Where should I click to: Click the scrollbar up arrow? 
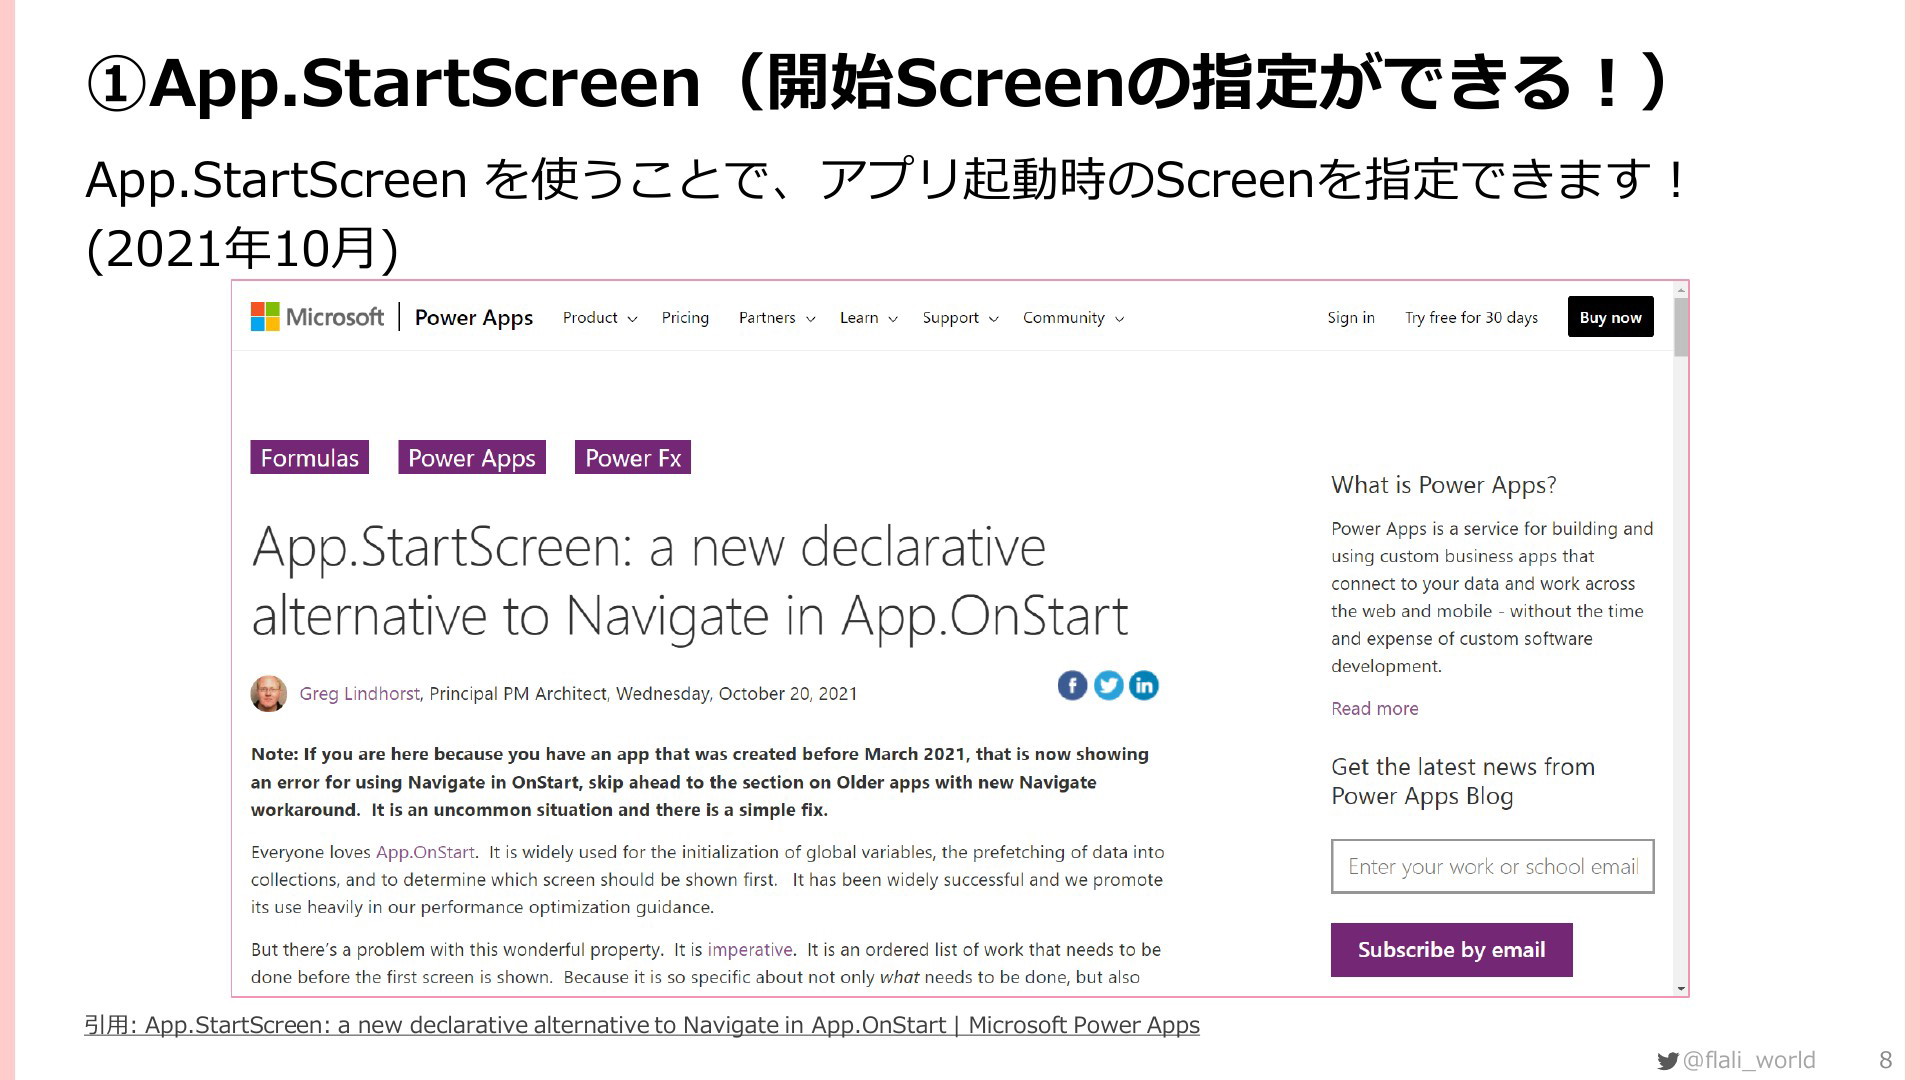[1681, 290]
